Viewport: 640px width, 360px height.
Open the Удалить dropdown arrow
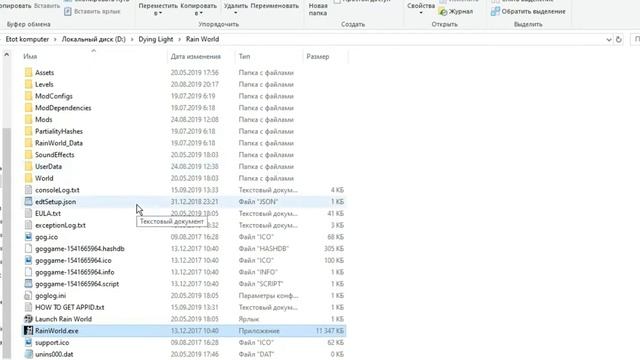coord(236,13)
